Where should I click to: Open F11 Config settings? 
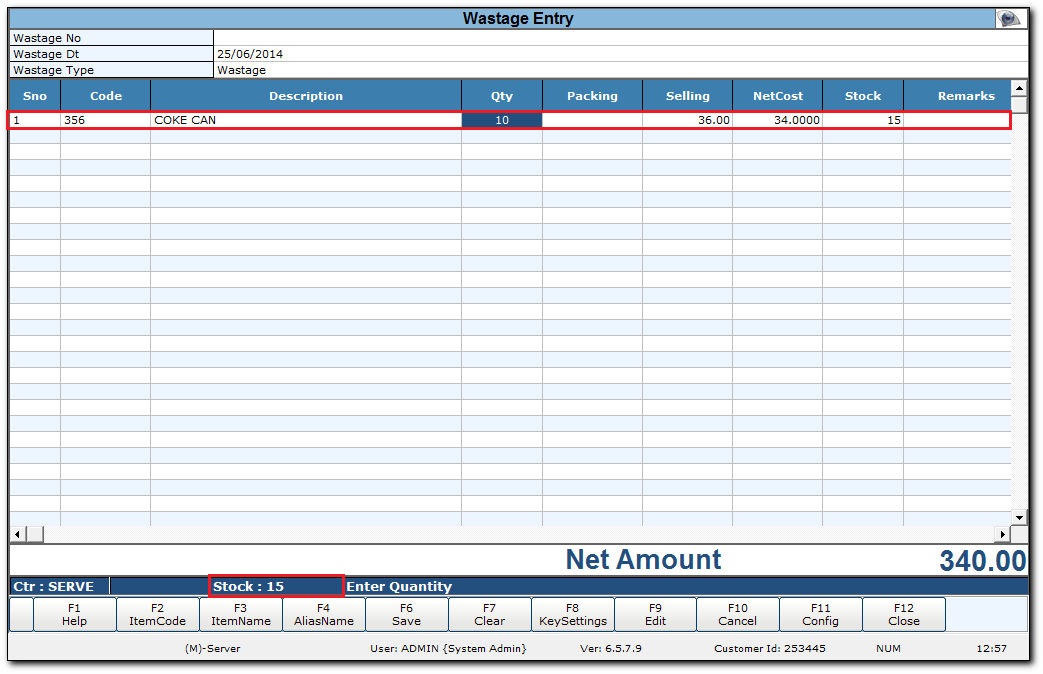820,614
